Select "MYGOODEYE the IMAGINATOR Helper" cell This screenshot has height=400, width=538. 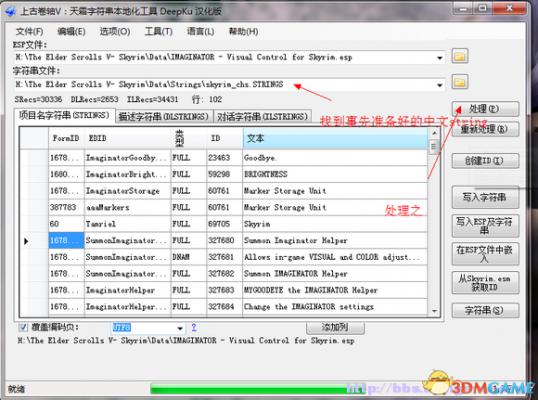(335, 290)
